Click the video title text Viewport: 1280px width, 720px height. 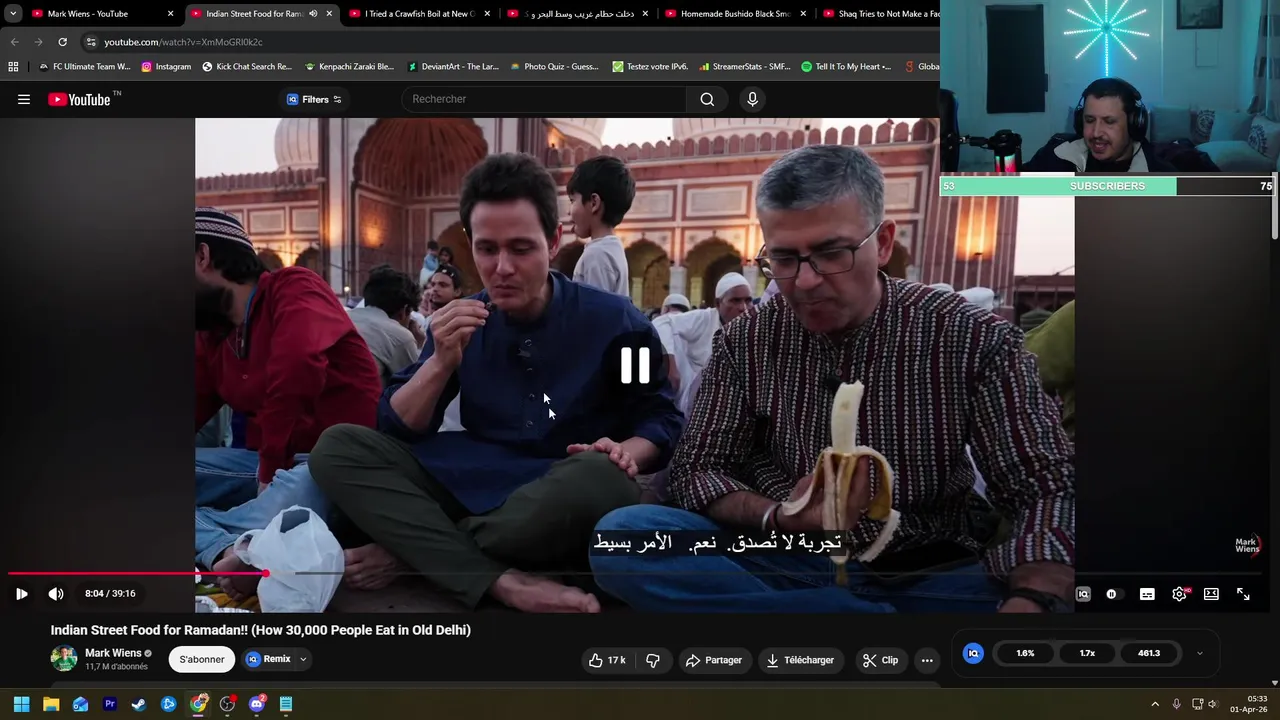click(261, 630)
